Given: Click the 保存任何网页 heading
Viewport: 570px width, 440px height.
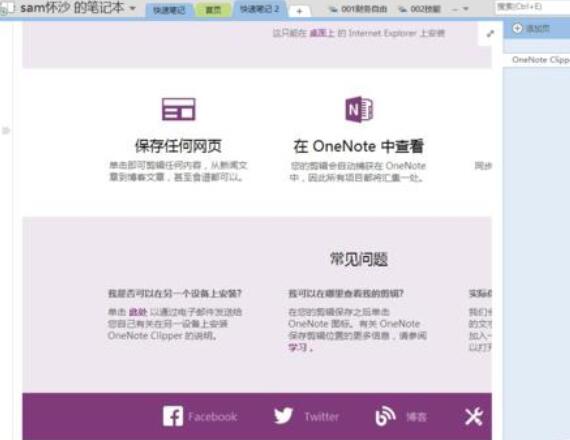Looking at the screenshot, I should [x=178, y=146].
